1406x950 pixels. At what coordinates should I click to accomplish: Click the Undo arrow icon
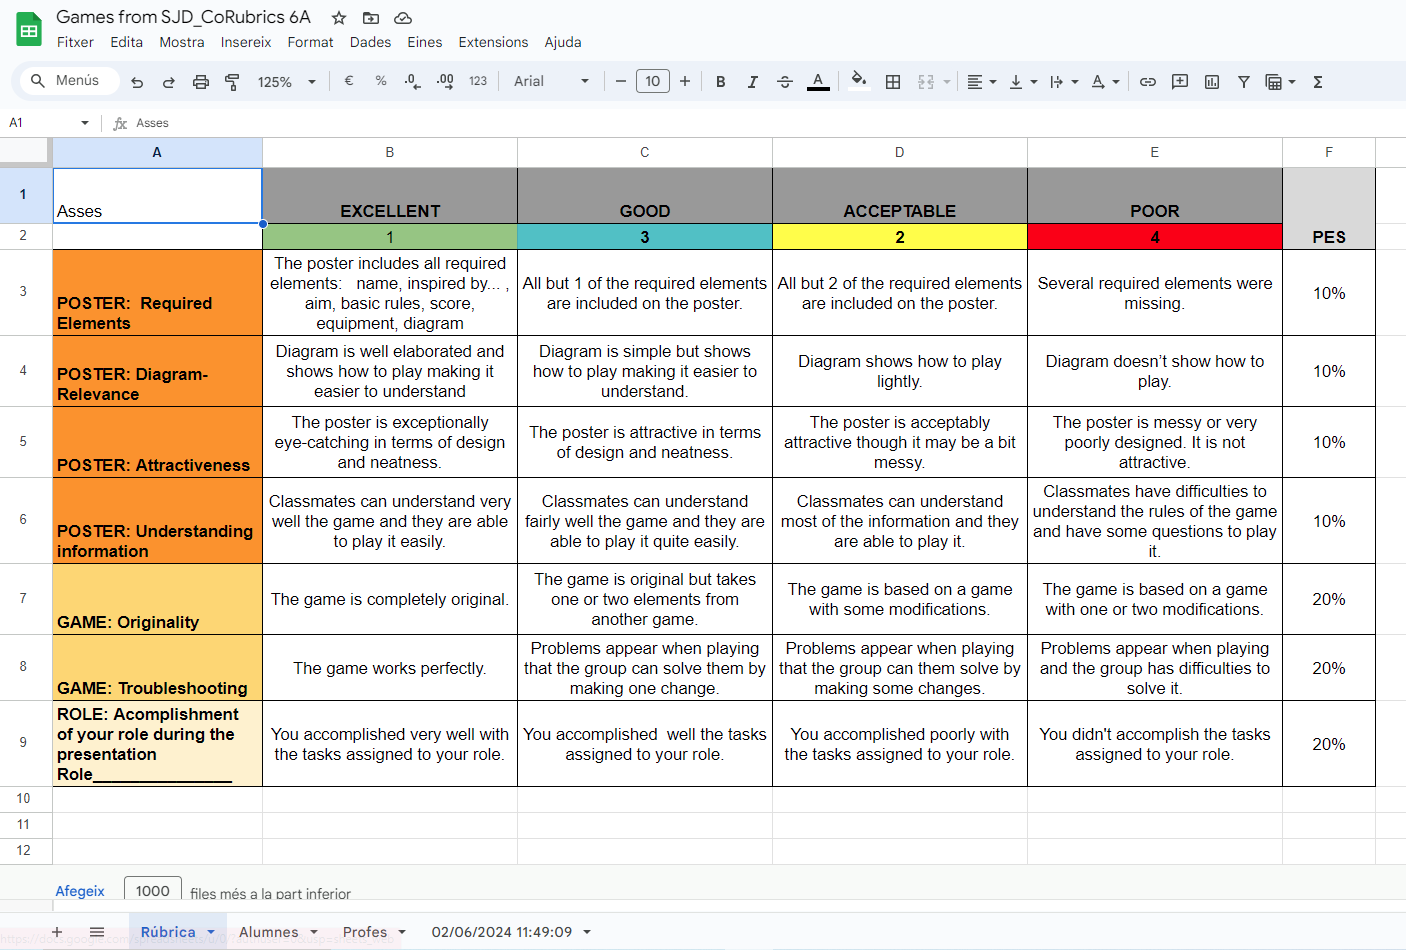(137, 82)
